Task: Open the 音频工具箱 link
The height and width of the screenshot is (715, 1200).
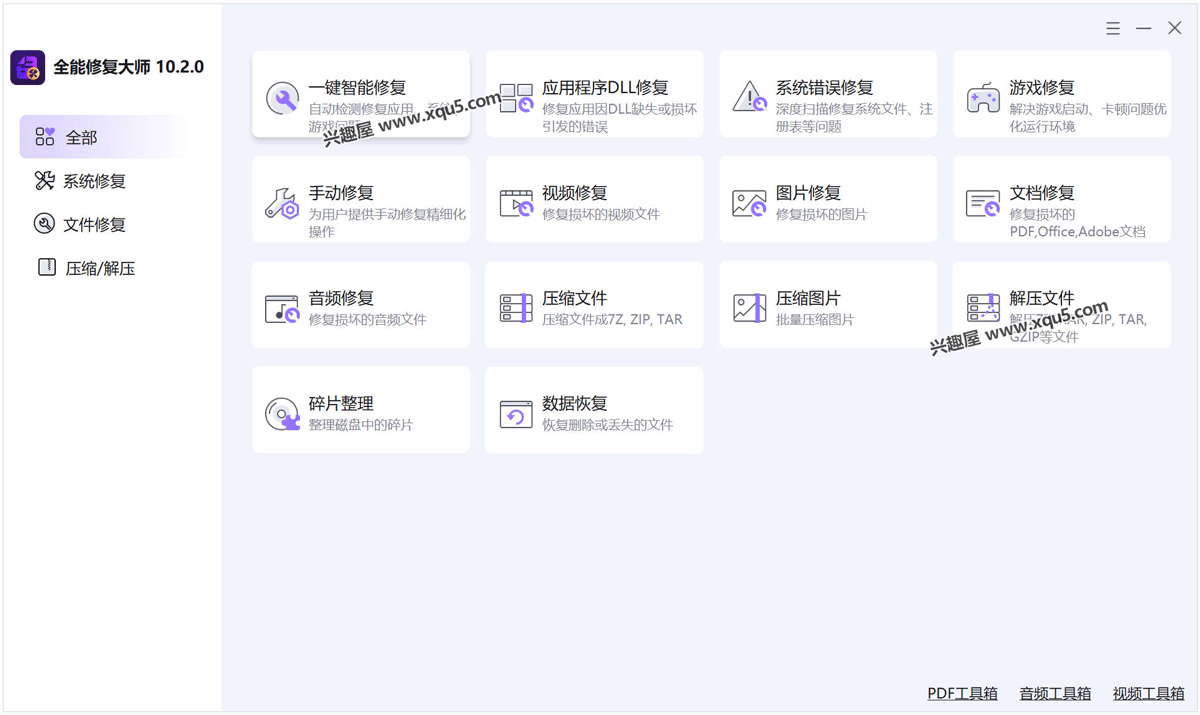Action: tap(1055, 693)
